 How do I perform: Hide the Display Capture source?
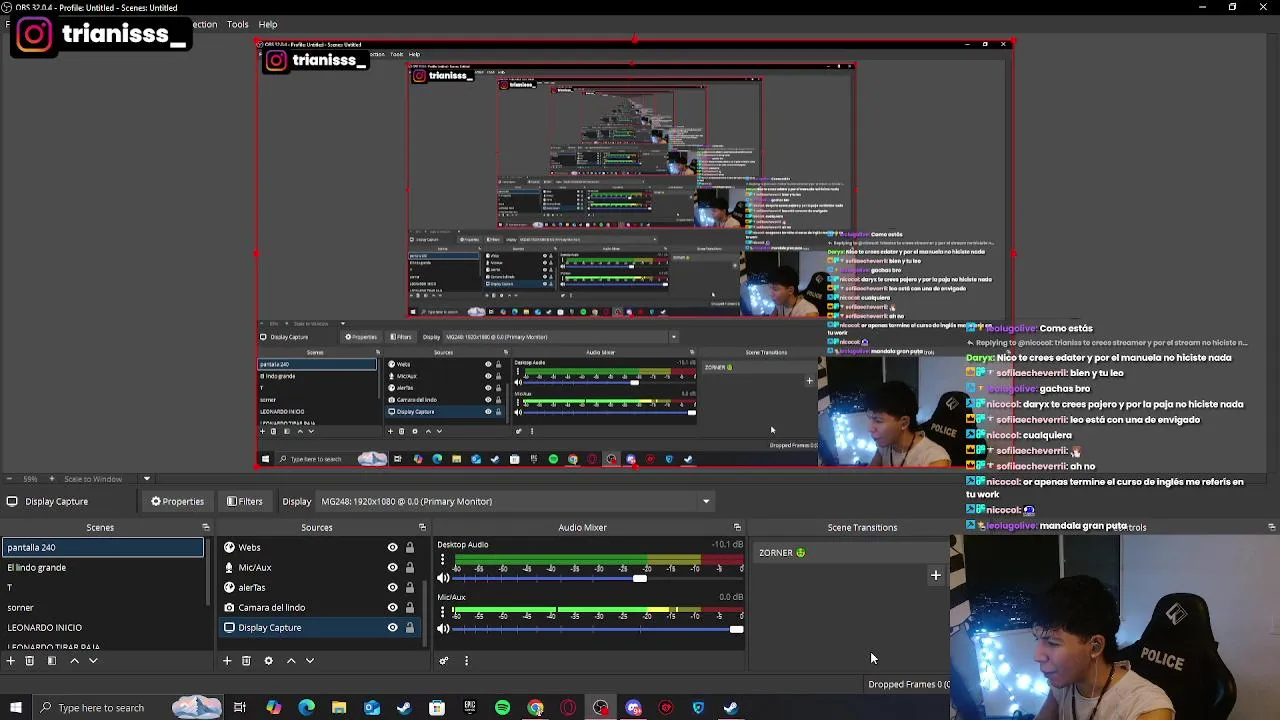(x=392, y=627)
